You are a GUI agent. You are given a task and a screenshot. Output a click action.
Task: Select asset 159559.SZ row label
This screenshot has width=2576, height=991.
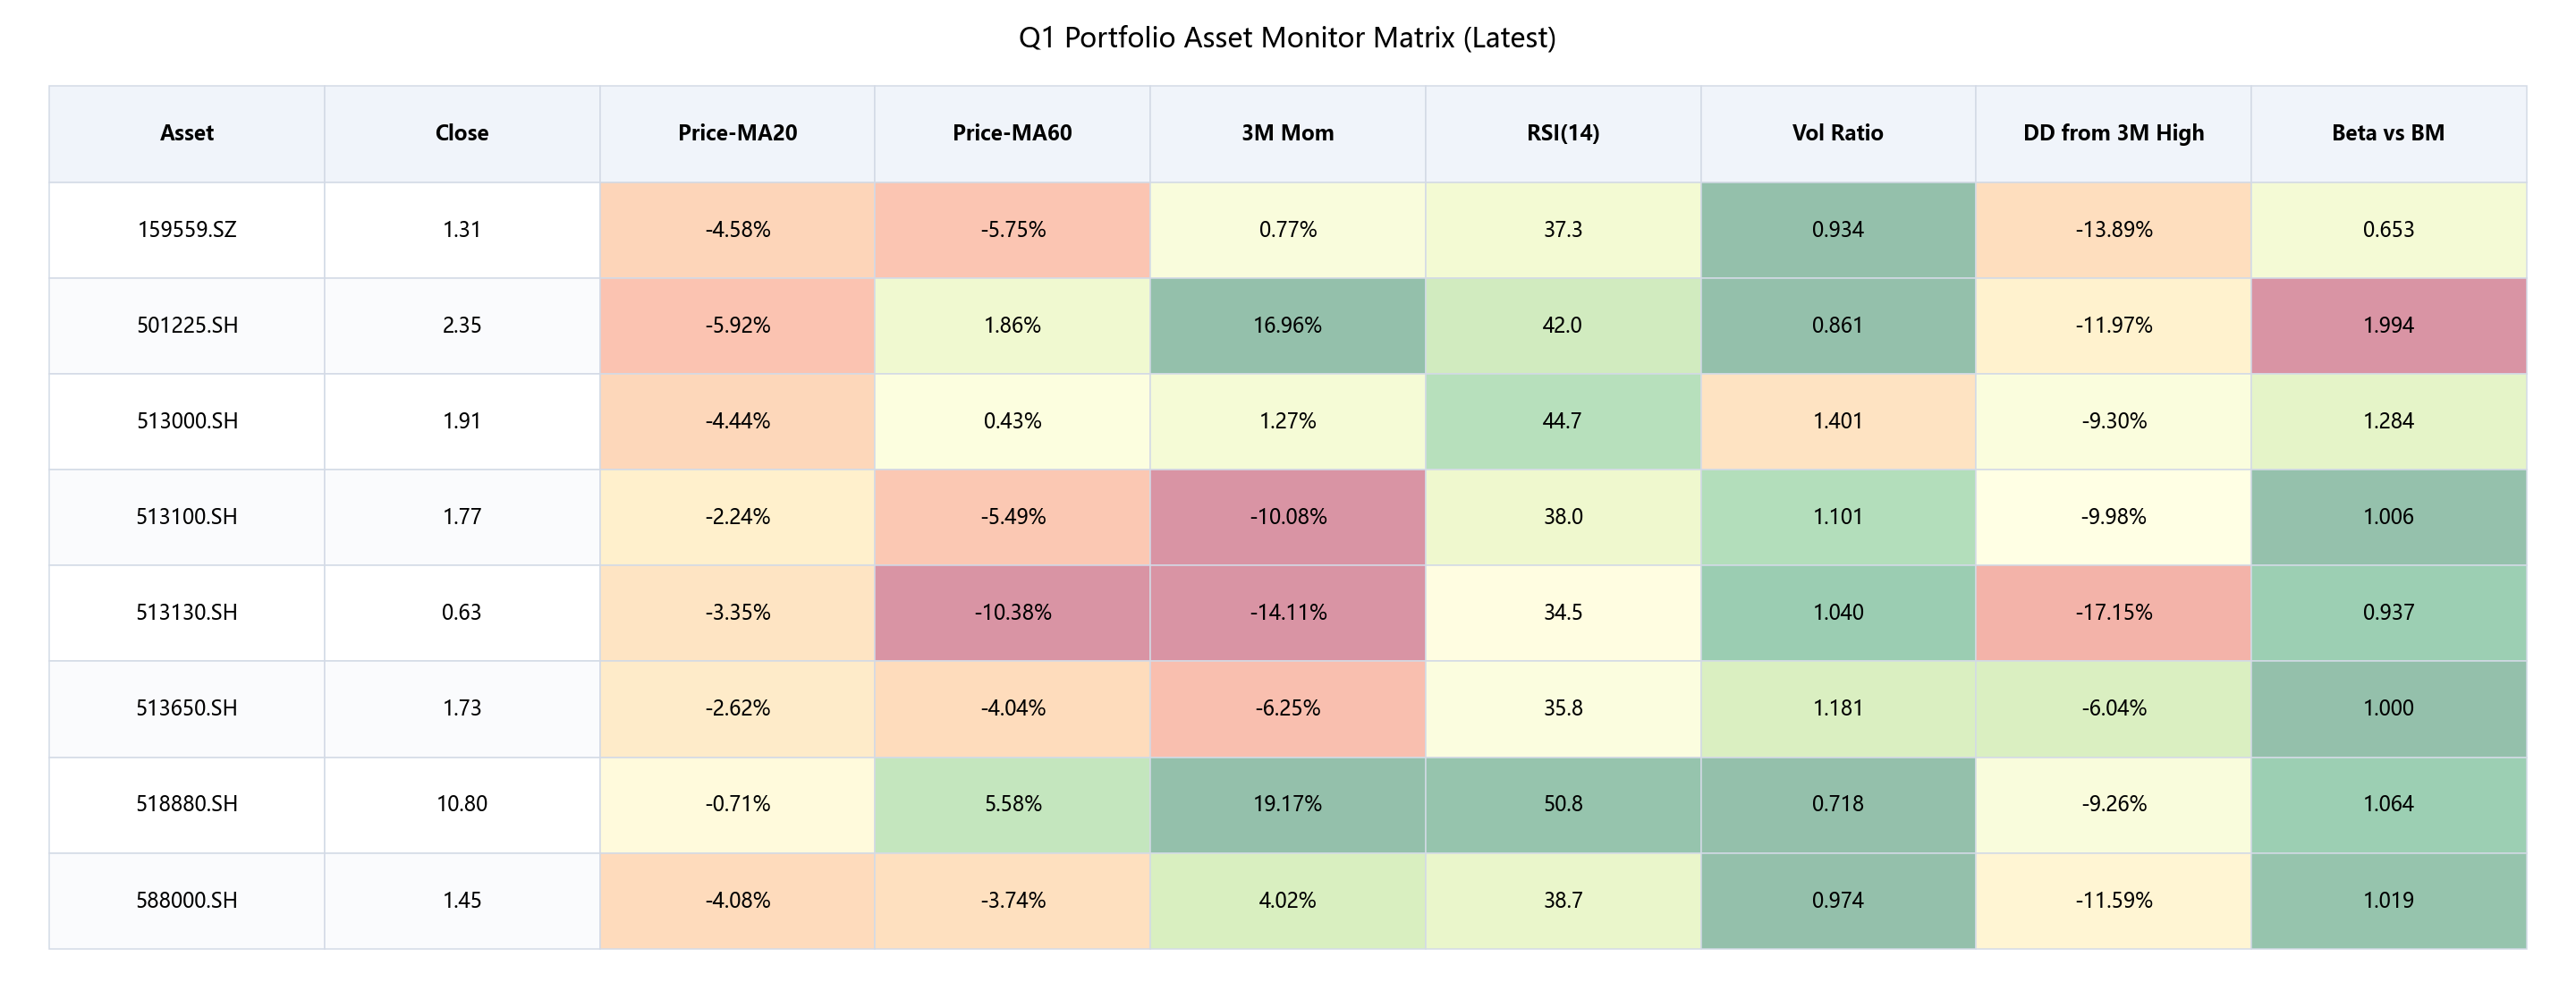tap(187, 229)
